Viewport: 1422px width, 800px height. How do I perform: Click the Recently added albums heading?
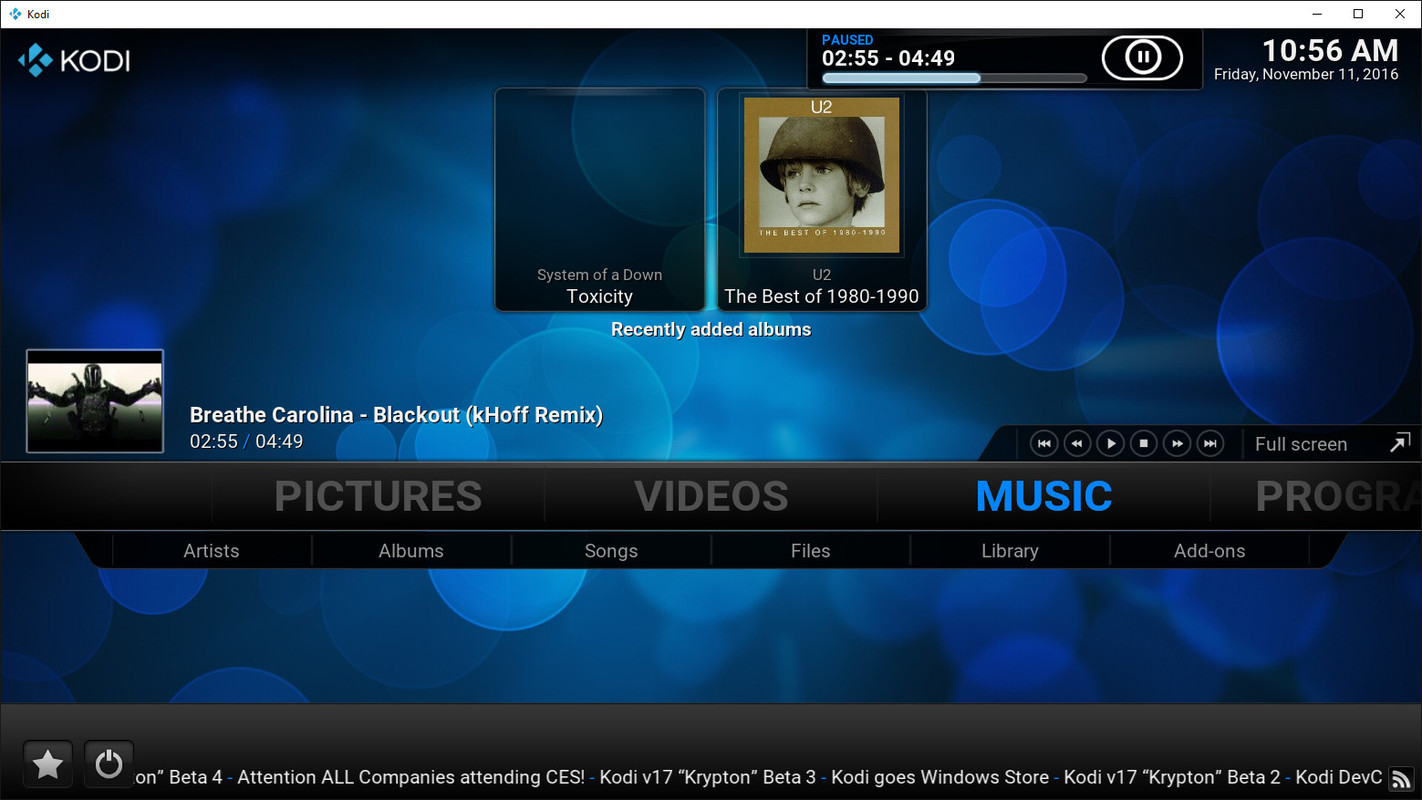(711, 329)
